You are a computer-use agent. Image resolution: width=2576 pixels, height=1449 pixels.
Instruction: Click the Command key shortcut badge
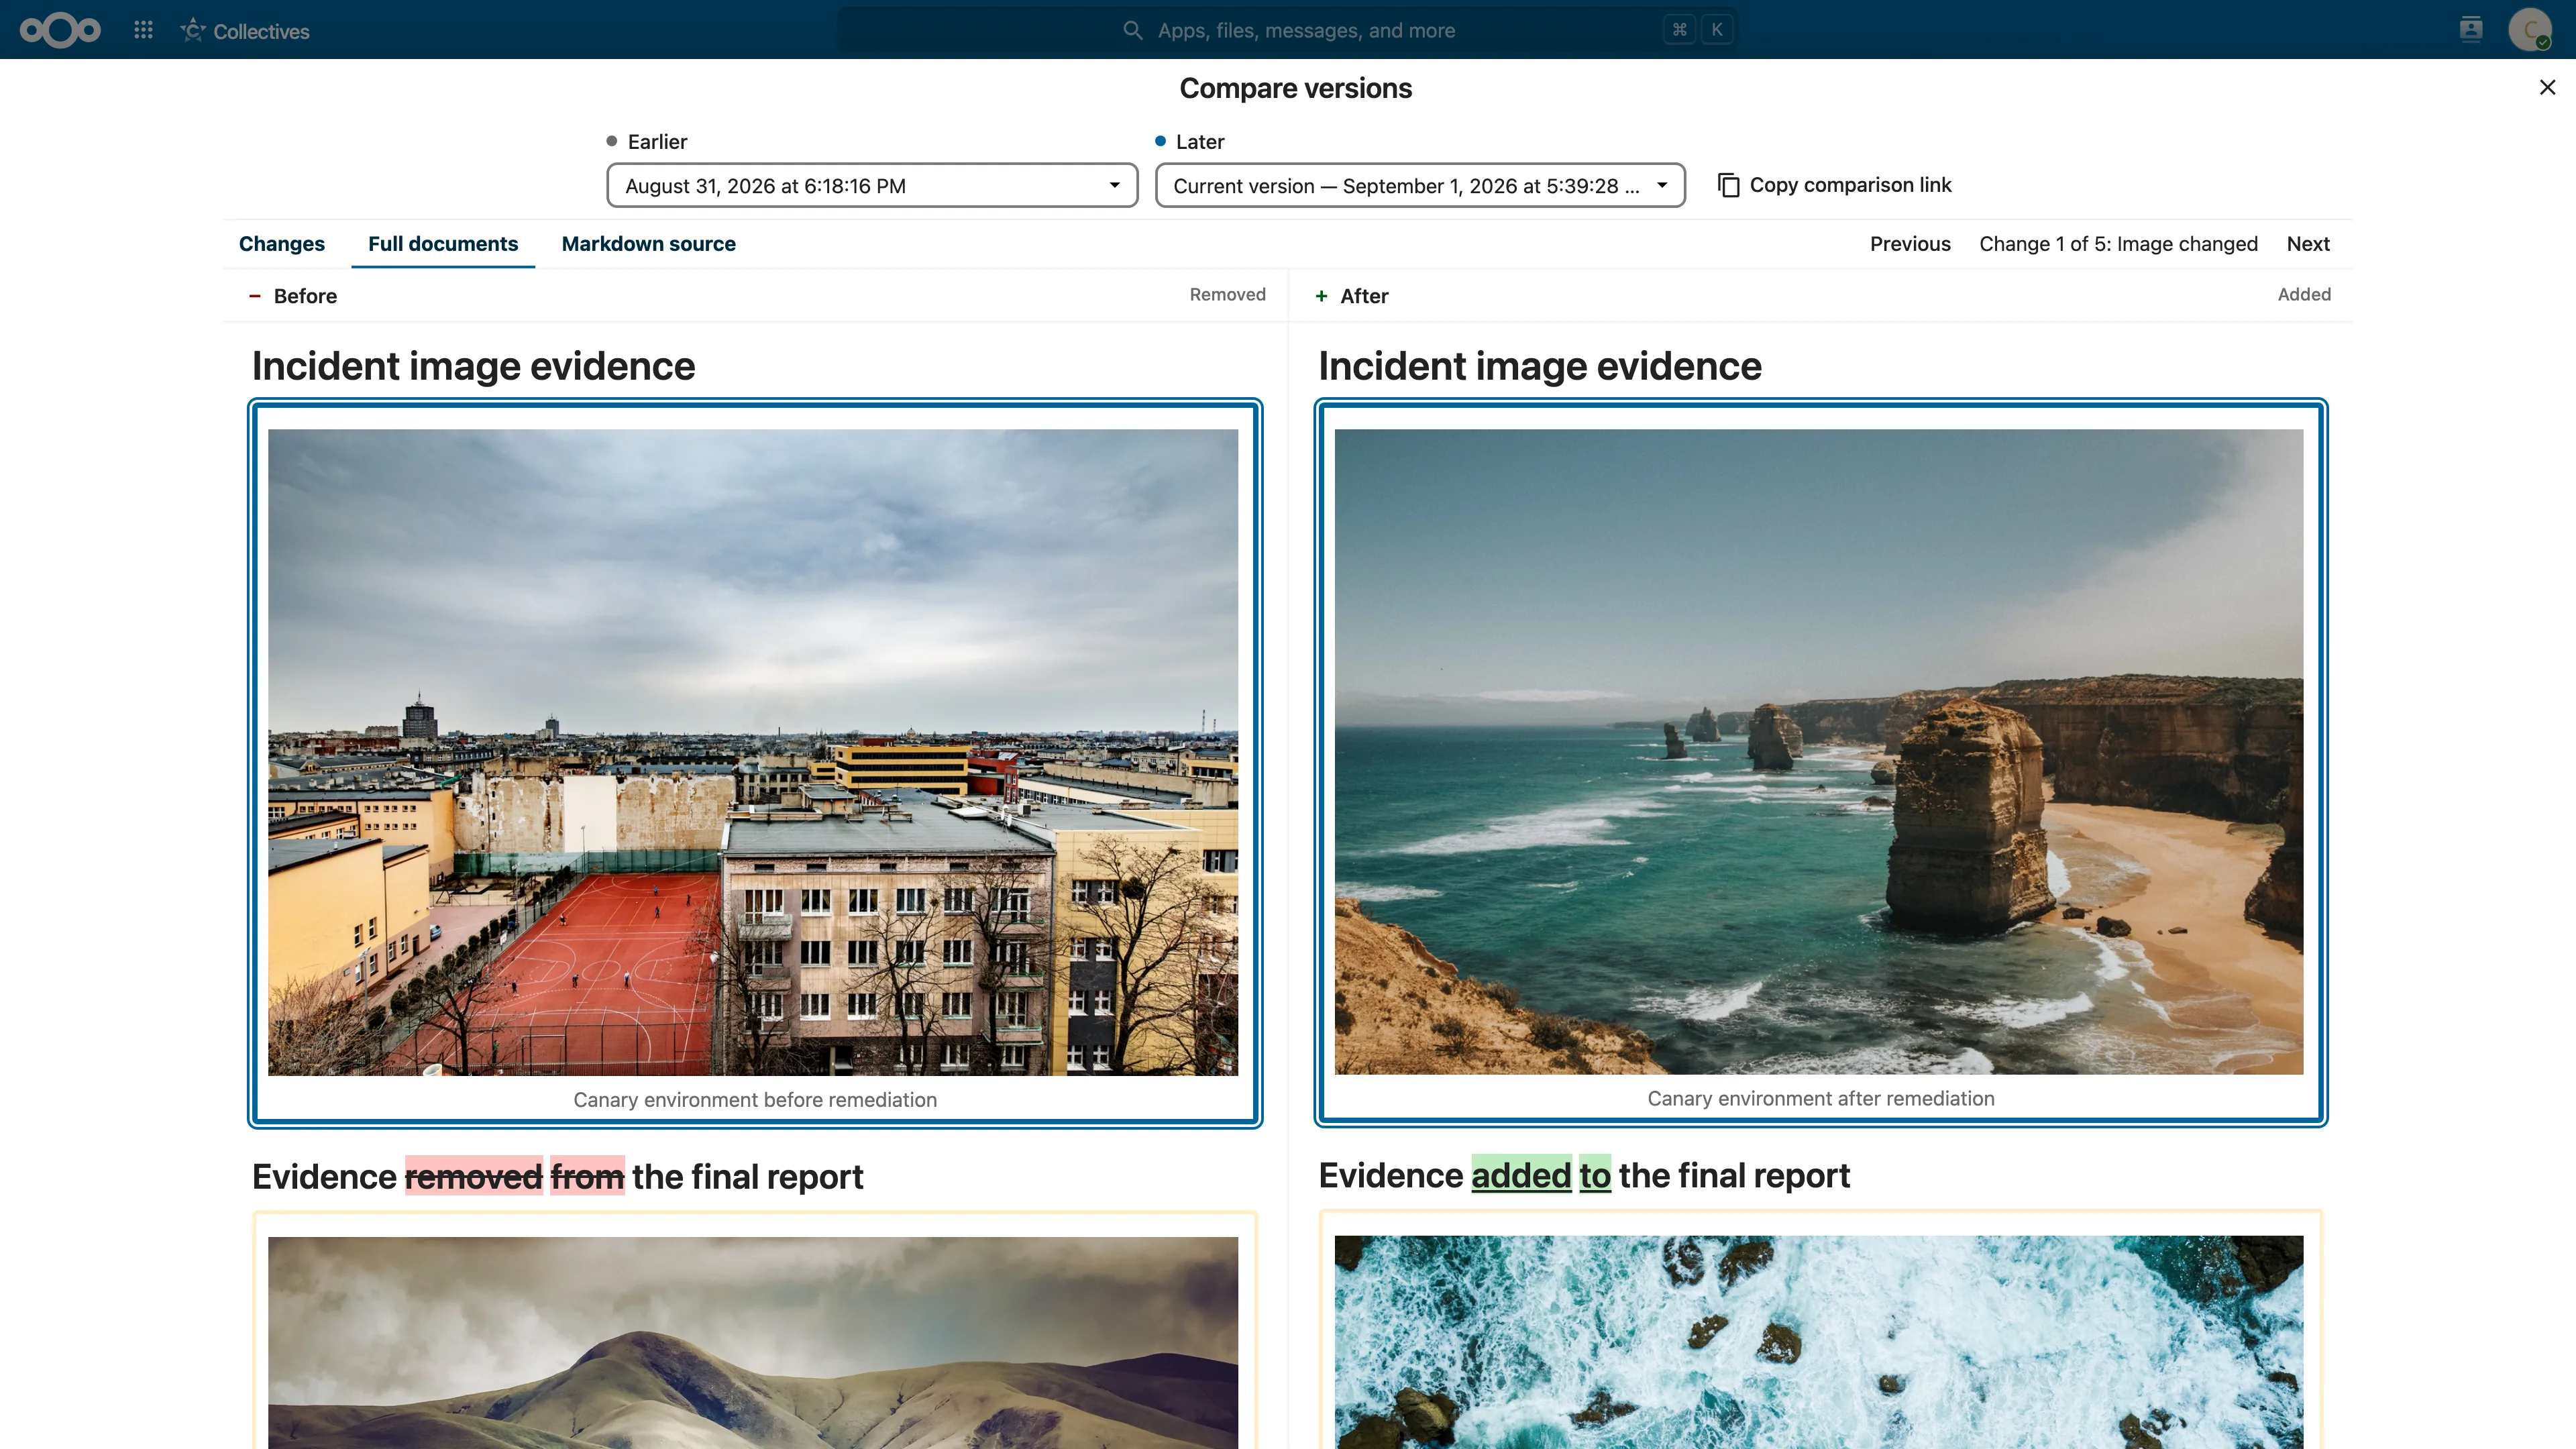pyautogui.click(x=1679, y=30)
